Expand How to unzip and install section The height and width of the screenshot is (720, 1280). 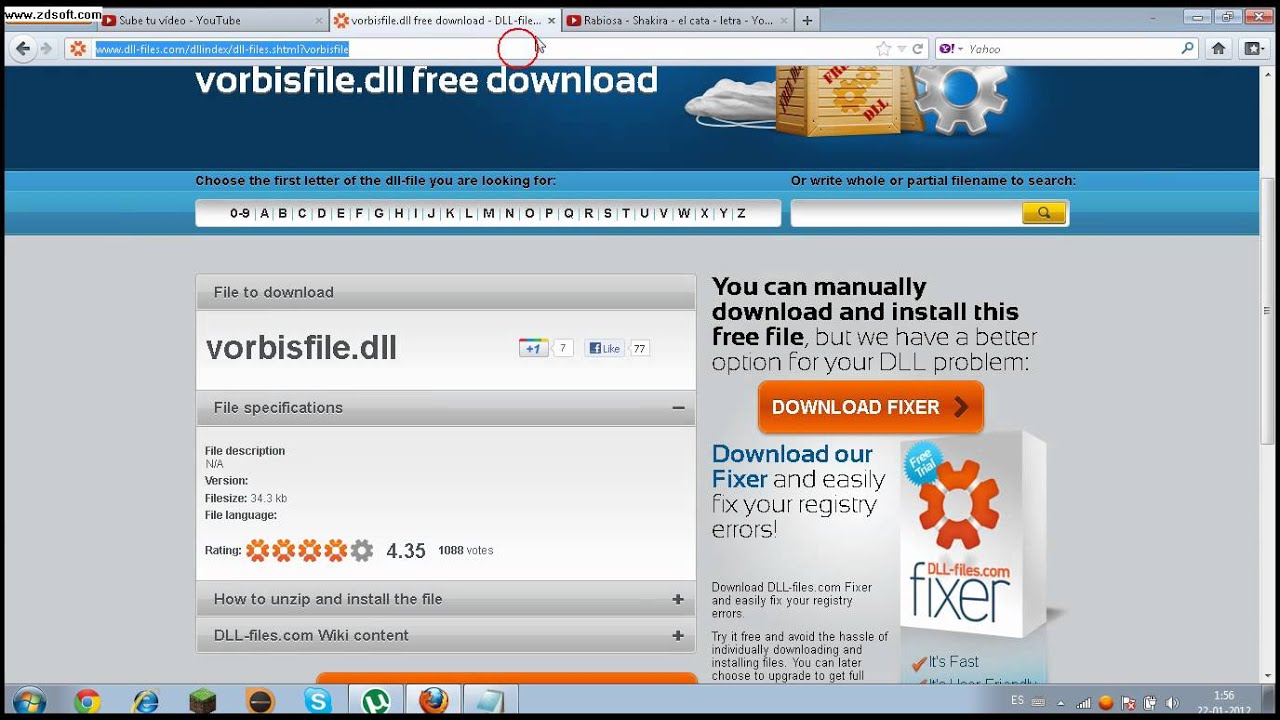click(678, 599)
